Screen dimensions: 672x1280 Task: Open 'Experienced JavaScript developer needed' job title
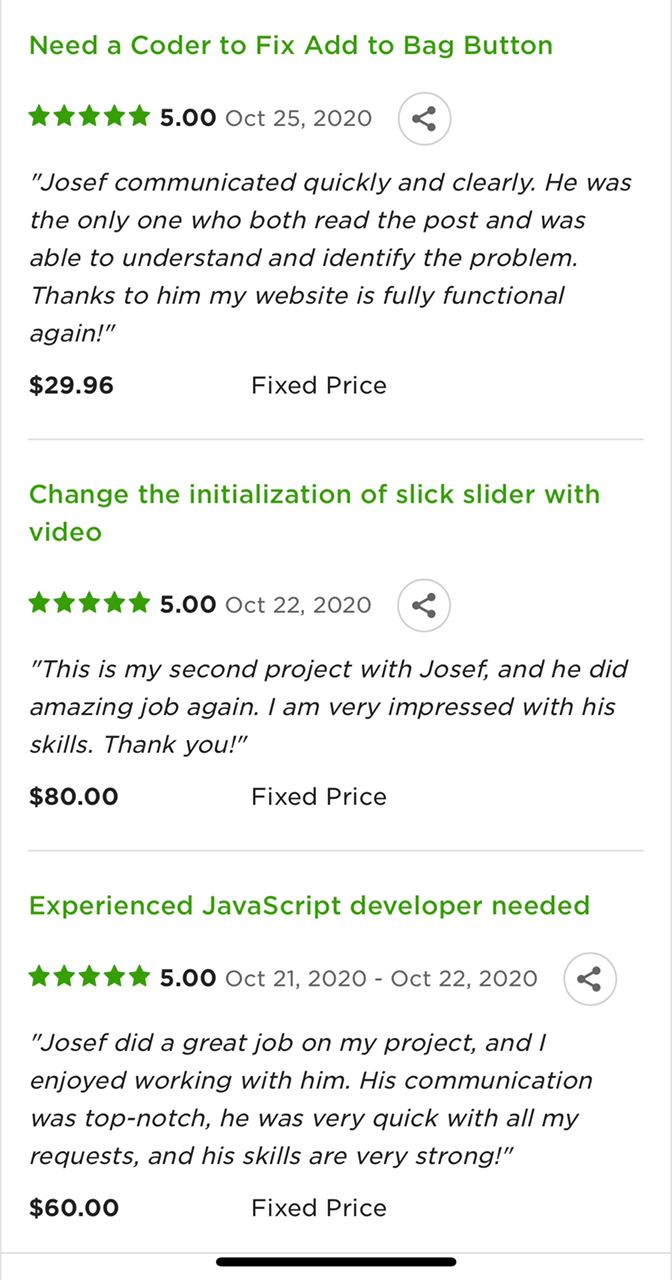(309, 906)
